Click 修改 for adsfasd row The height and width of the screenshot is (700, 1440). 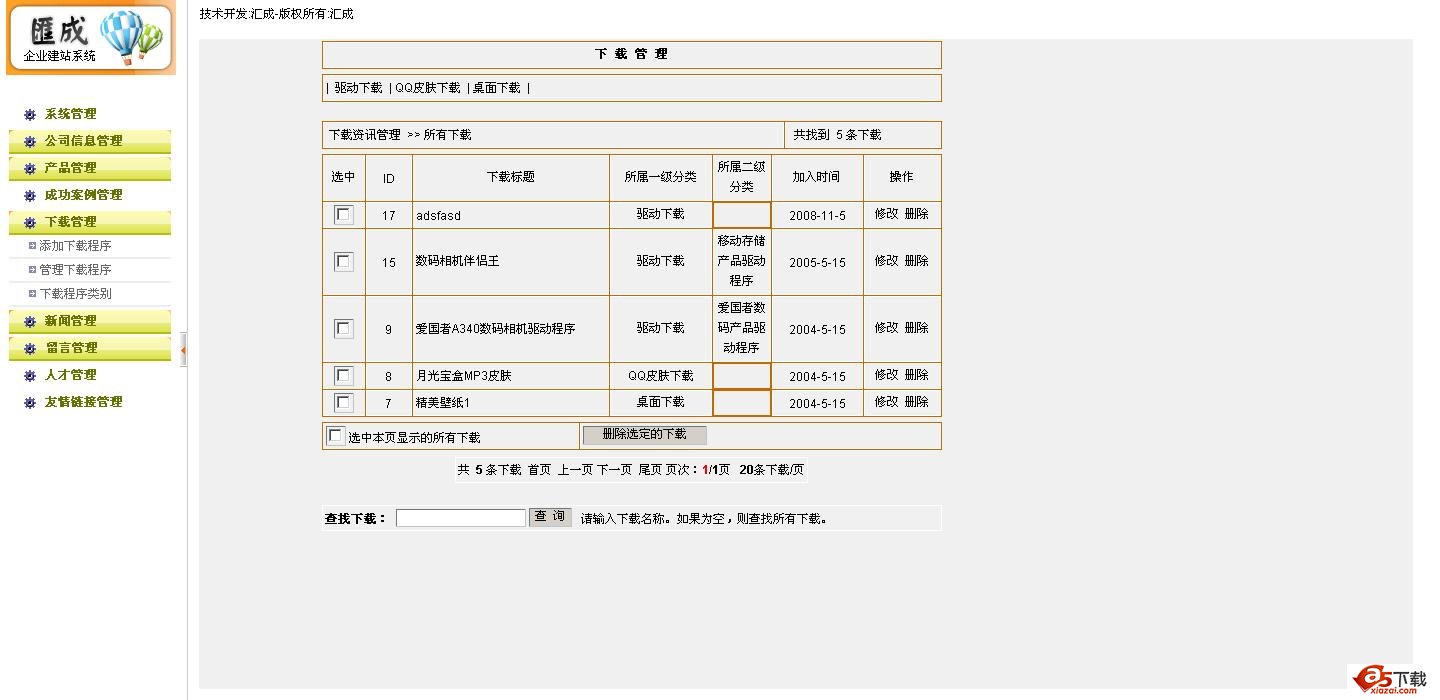coord(886,214)
